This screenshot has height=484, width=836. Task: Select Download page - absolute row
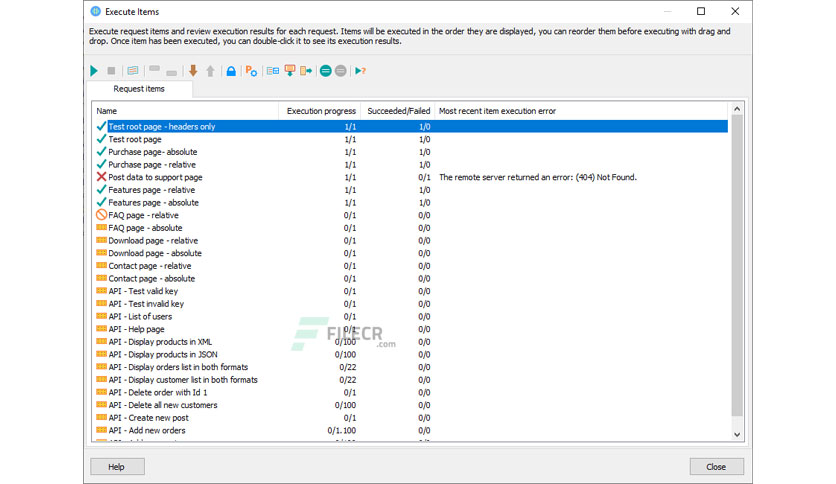coord(411,253)
